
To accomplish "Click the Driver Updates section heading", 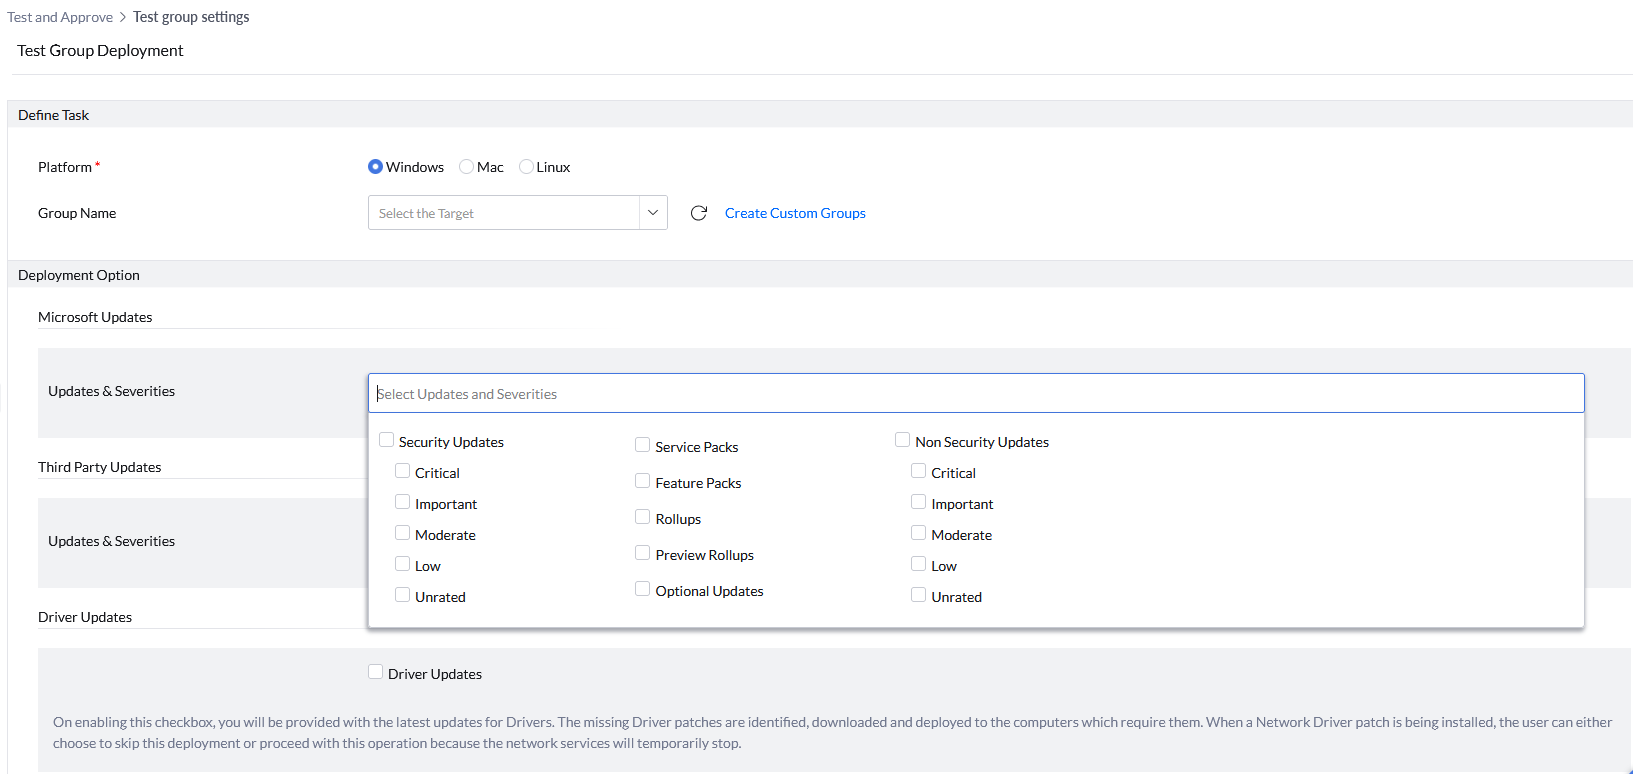I will coord(85,617).
